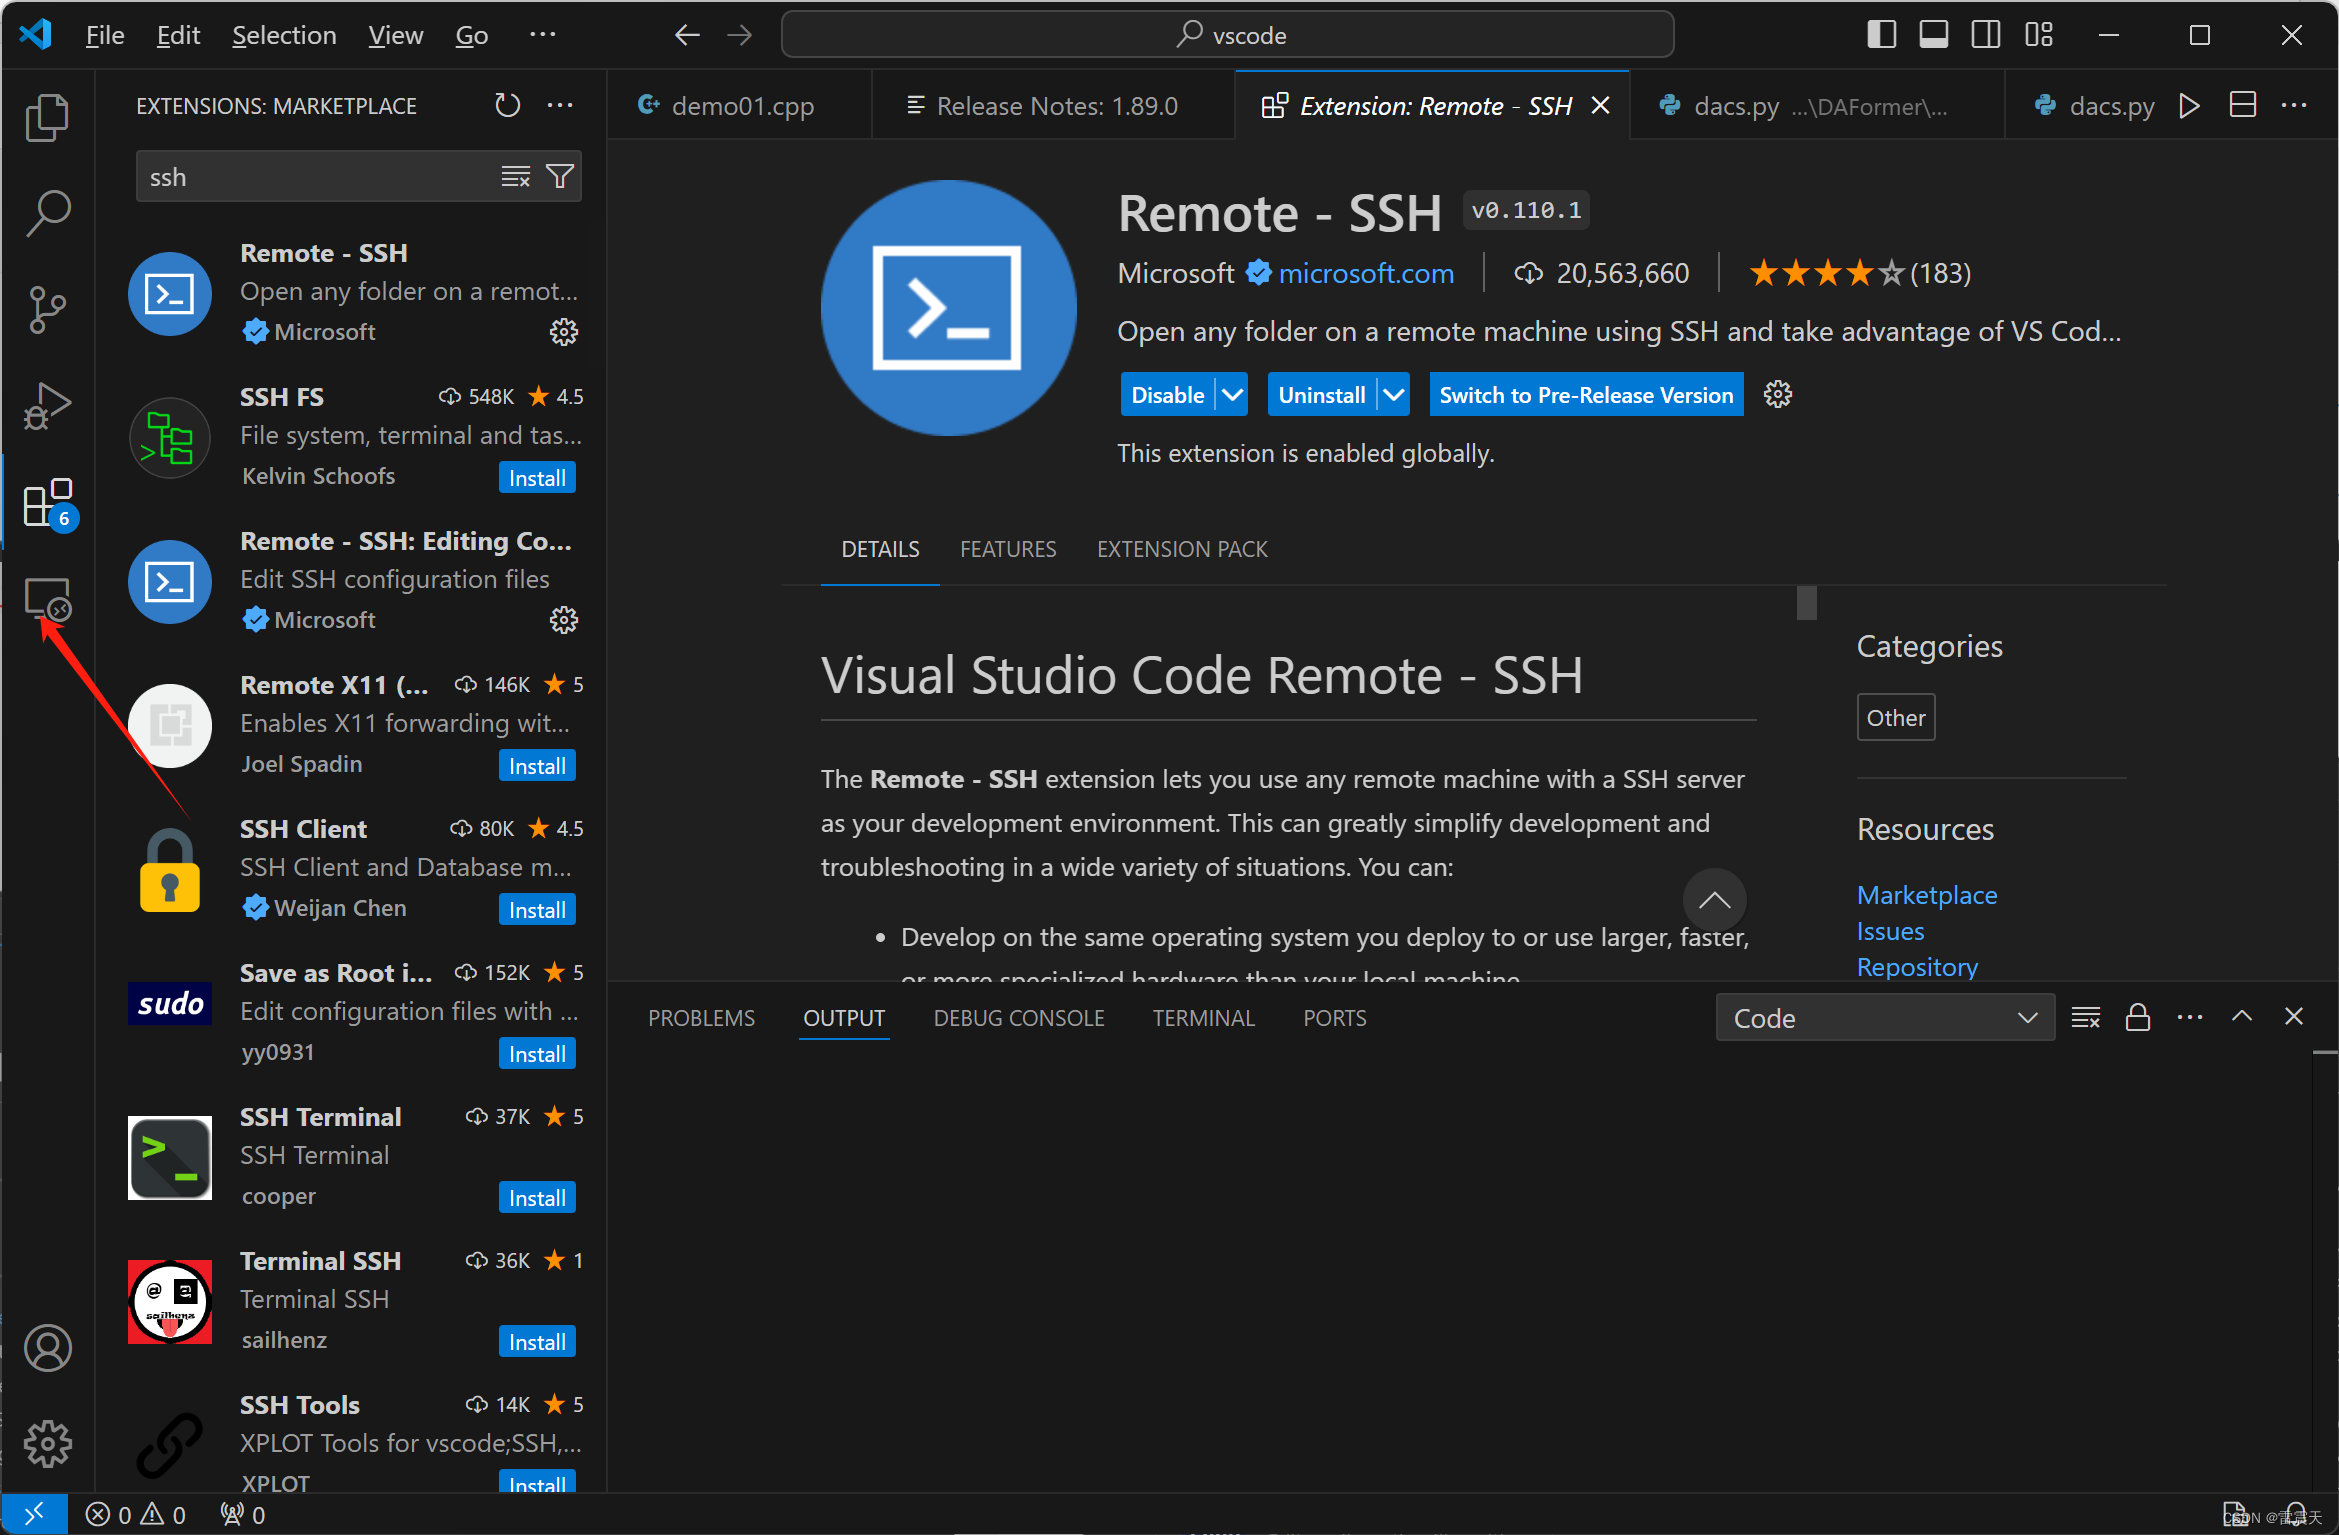This screenshot has height=1535, width=2339.
Task: Open manage gear for Remote - SSH list item
Action: pos(564,332)
